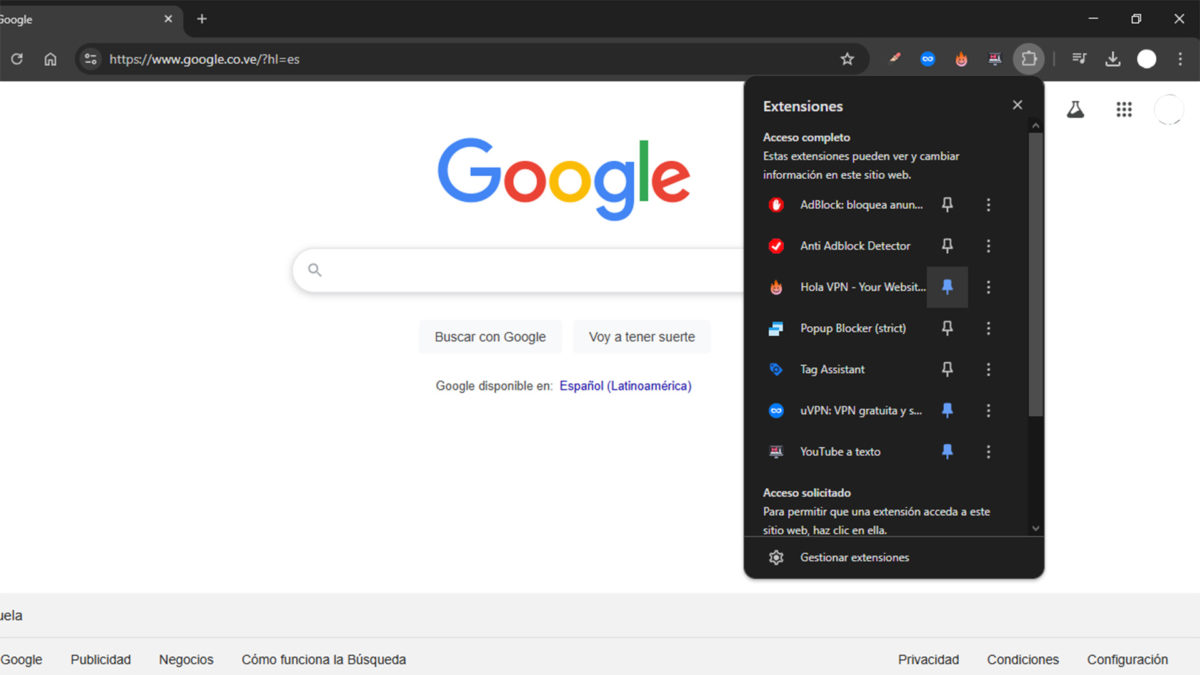Click the Hola VPN toolbar icon

tap(961, 58)
